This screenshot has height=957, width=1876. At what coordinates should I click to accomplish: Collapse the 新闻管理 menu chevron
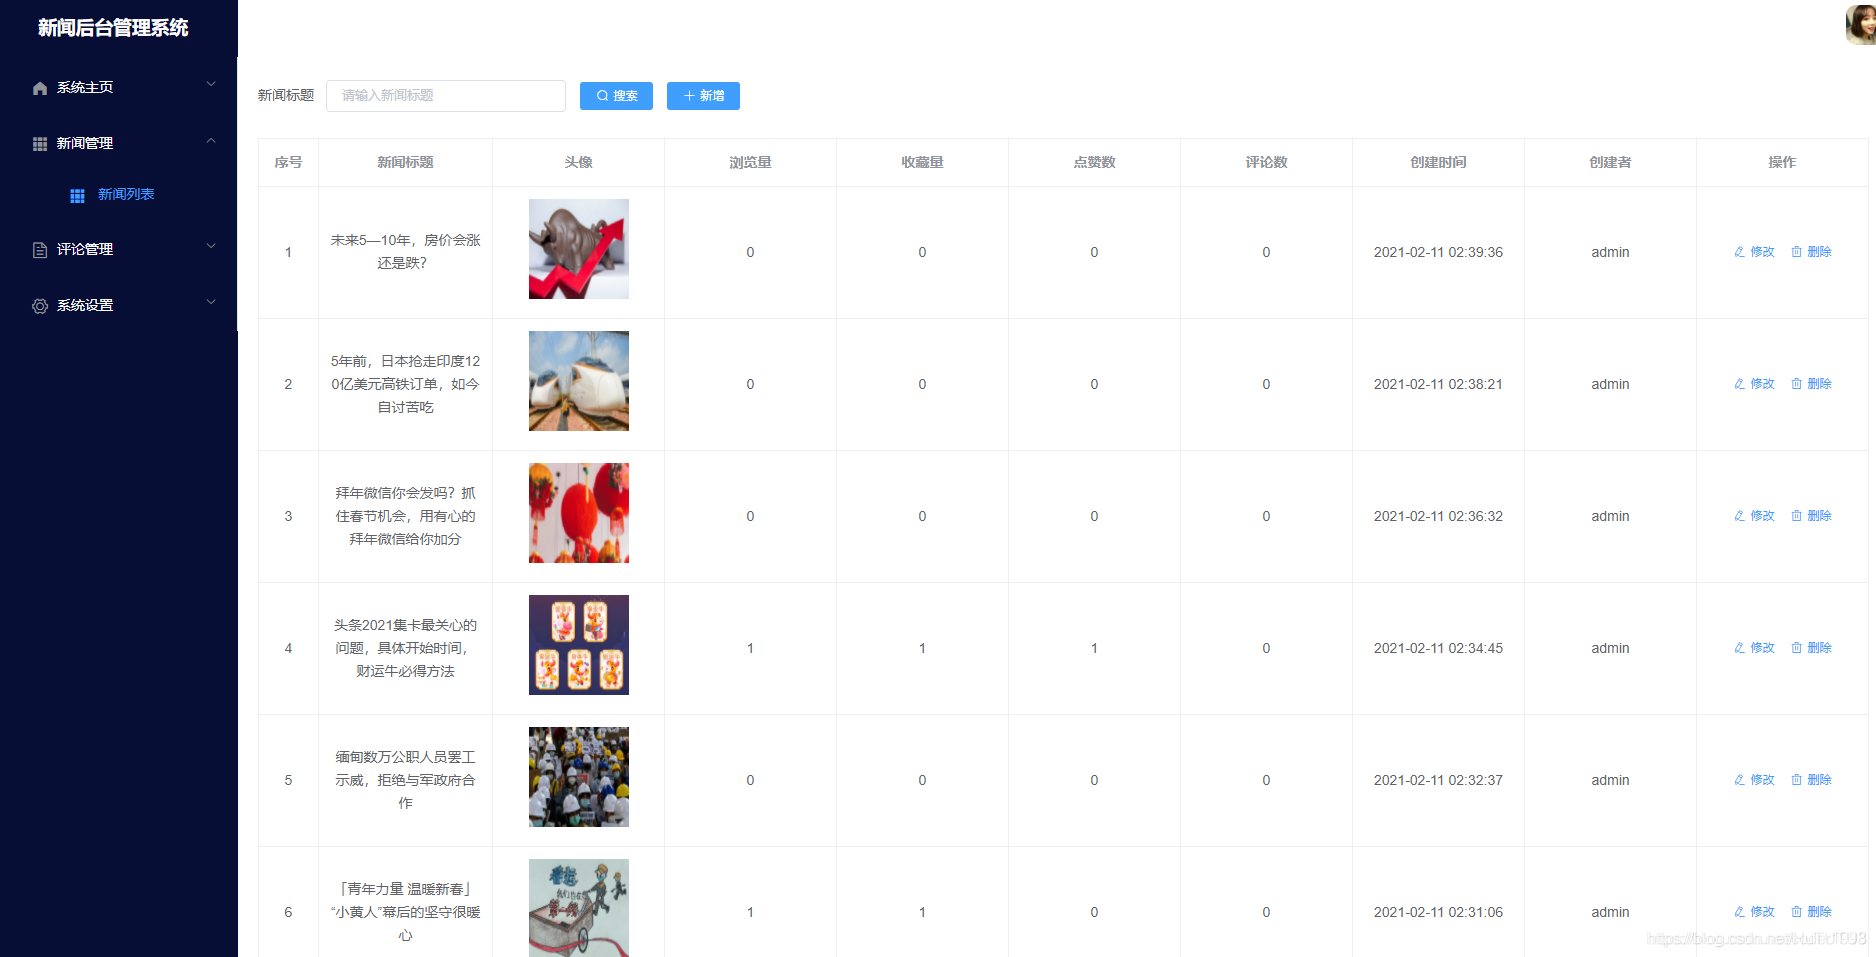211,141
